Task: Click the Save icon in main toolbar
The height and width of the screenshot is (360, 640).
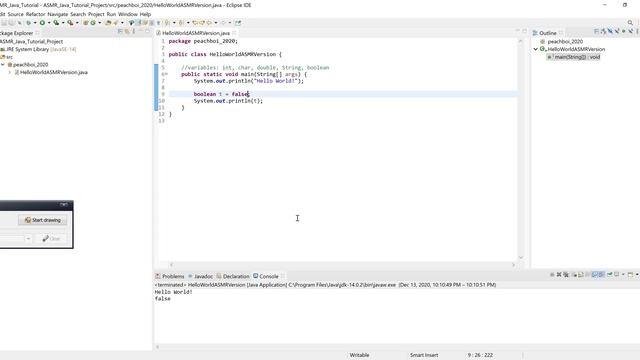Action: 4,23
